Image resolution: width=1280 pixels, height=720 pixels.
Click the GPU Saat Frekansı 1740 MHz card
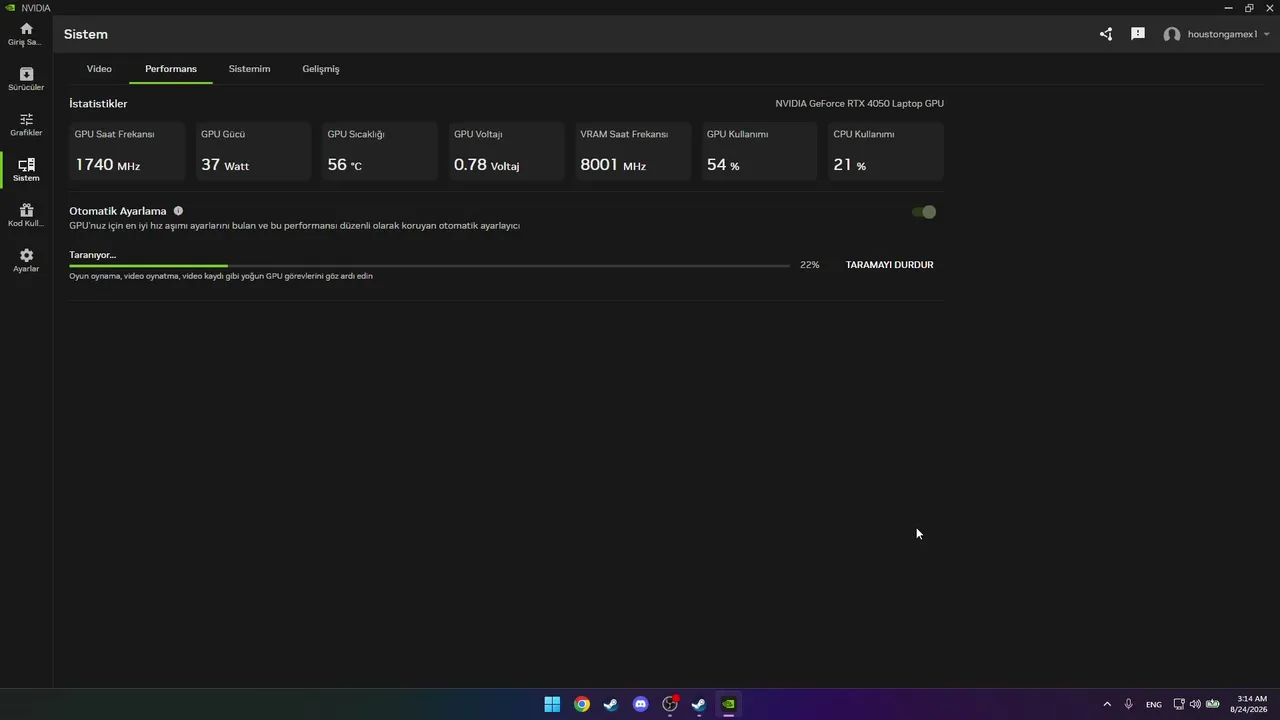coord(127,151)
